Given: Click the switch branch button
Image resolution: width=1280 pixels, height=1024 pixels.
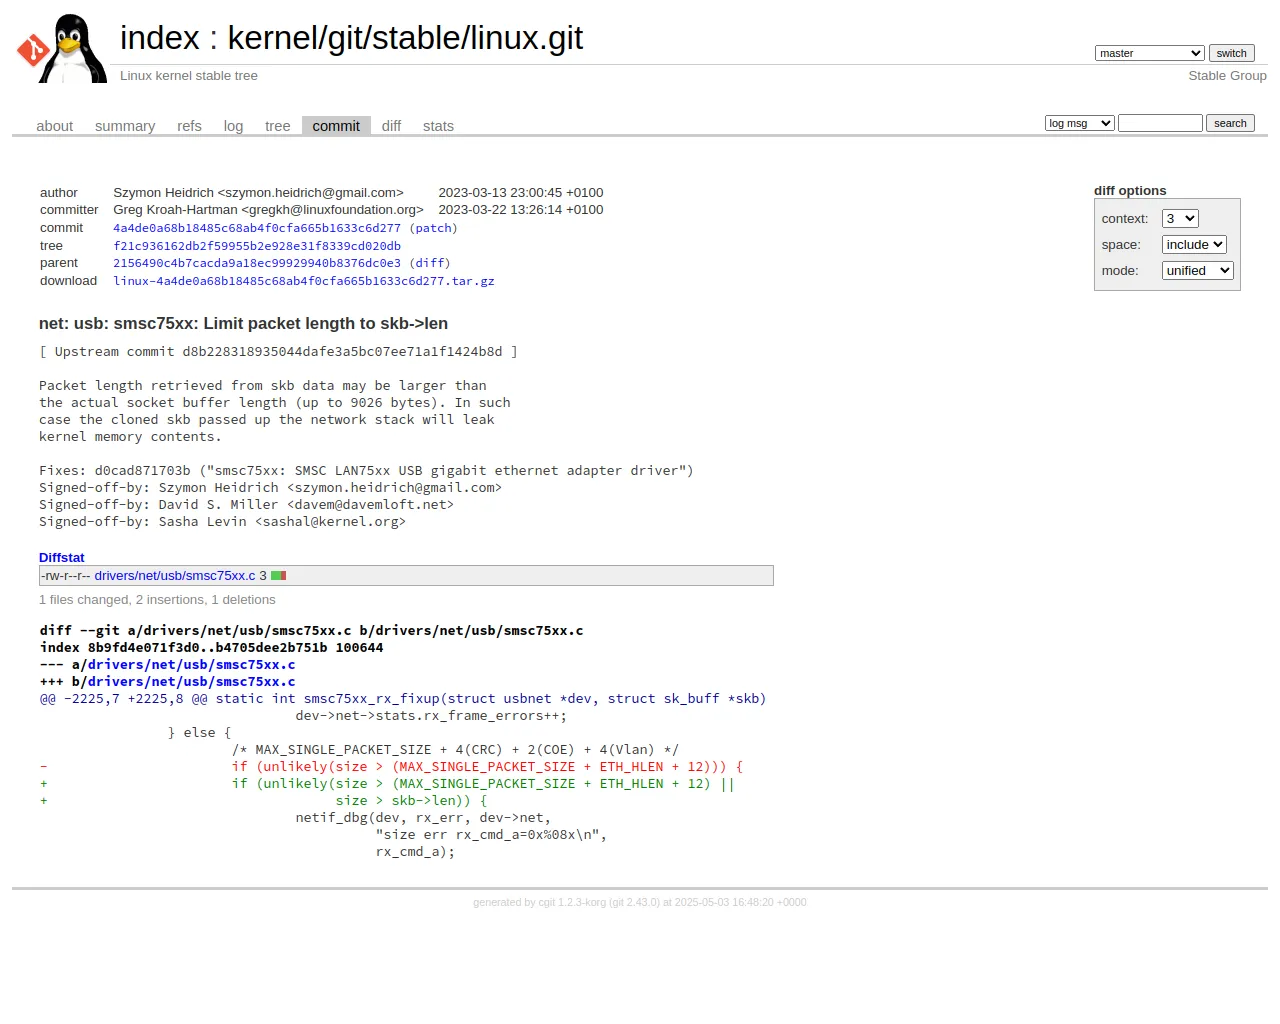Looking at the screenshot, I should pyautogui.click(x=1231, y=53).
